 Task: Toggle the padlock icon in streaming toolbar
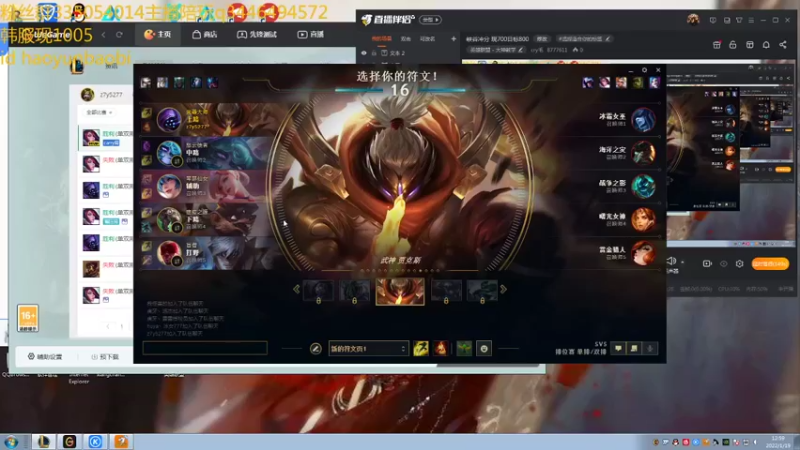click(733, 45)
